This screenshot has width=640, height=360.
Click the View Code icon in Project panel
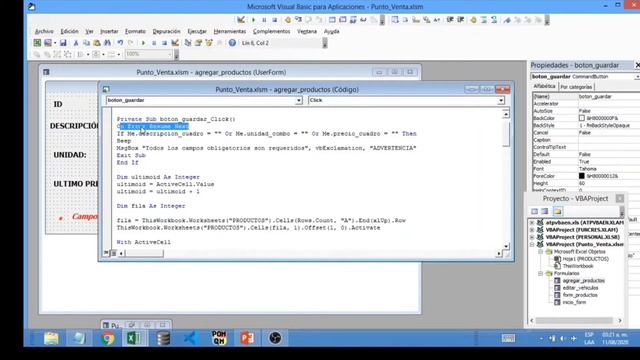pos(535,211)
